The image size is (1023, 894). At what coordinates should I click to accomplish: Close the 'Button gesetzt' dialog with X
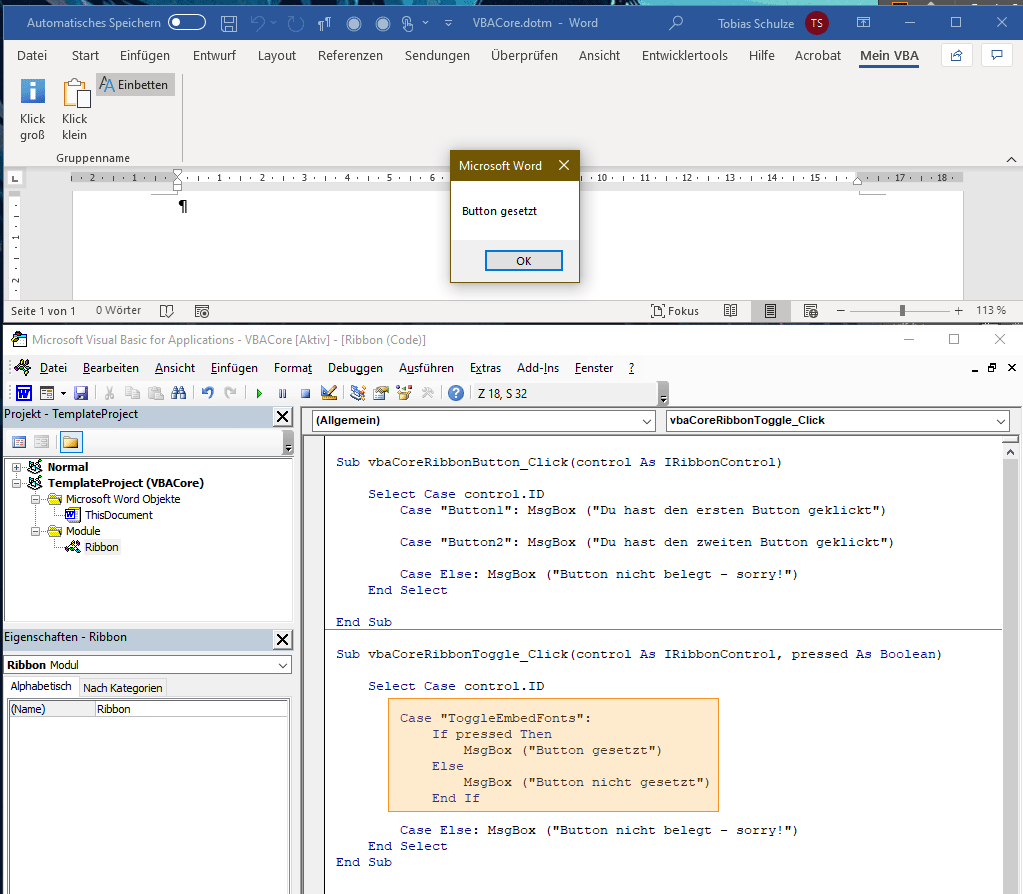564,166
